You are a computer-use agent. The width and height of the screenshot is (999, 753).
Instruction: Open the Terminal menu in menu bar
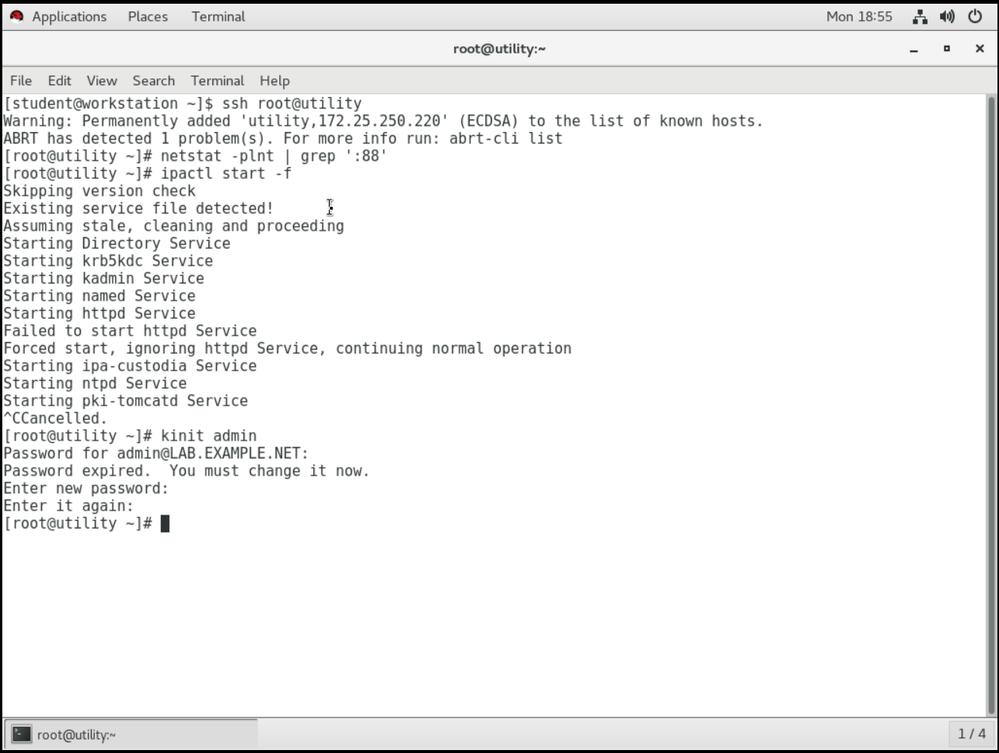(217, 81)
